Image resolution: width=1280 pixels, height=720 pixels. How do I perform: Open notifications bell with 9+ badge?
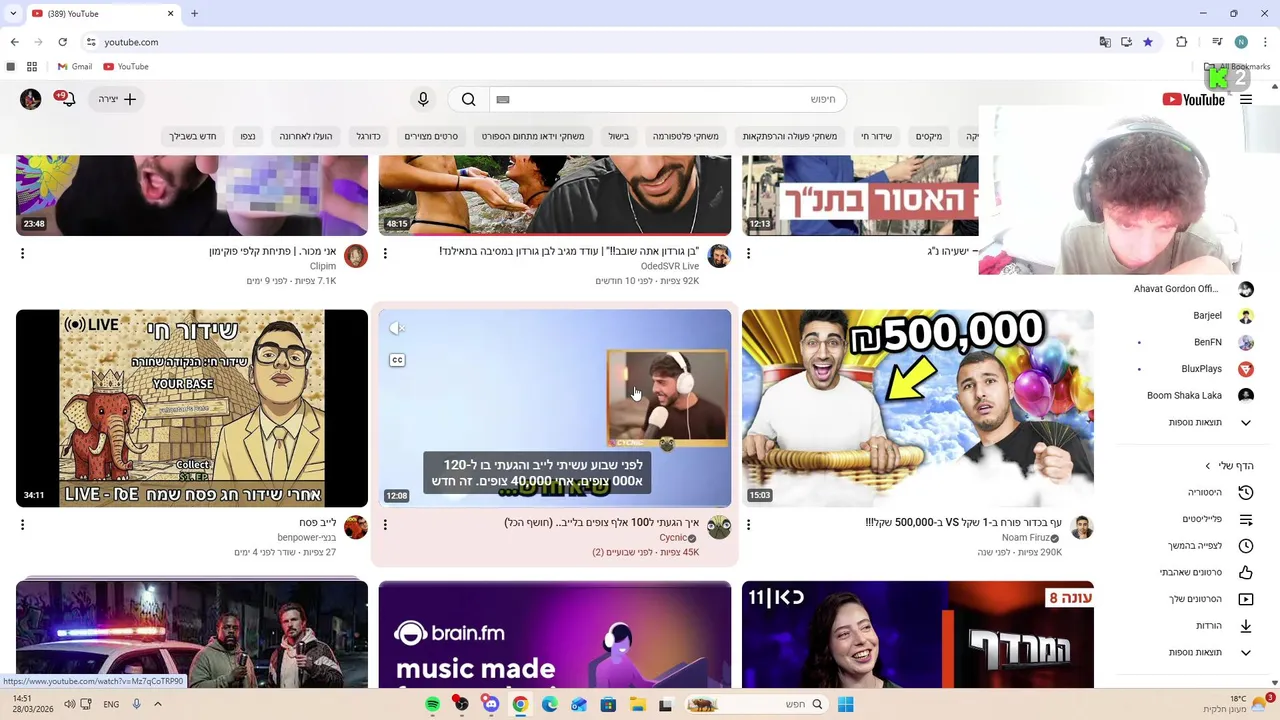click(67, 99)
